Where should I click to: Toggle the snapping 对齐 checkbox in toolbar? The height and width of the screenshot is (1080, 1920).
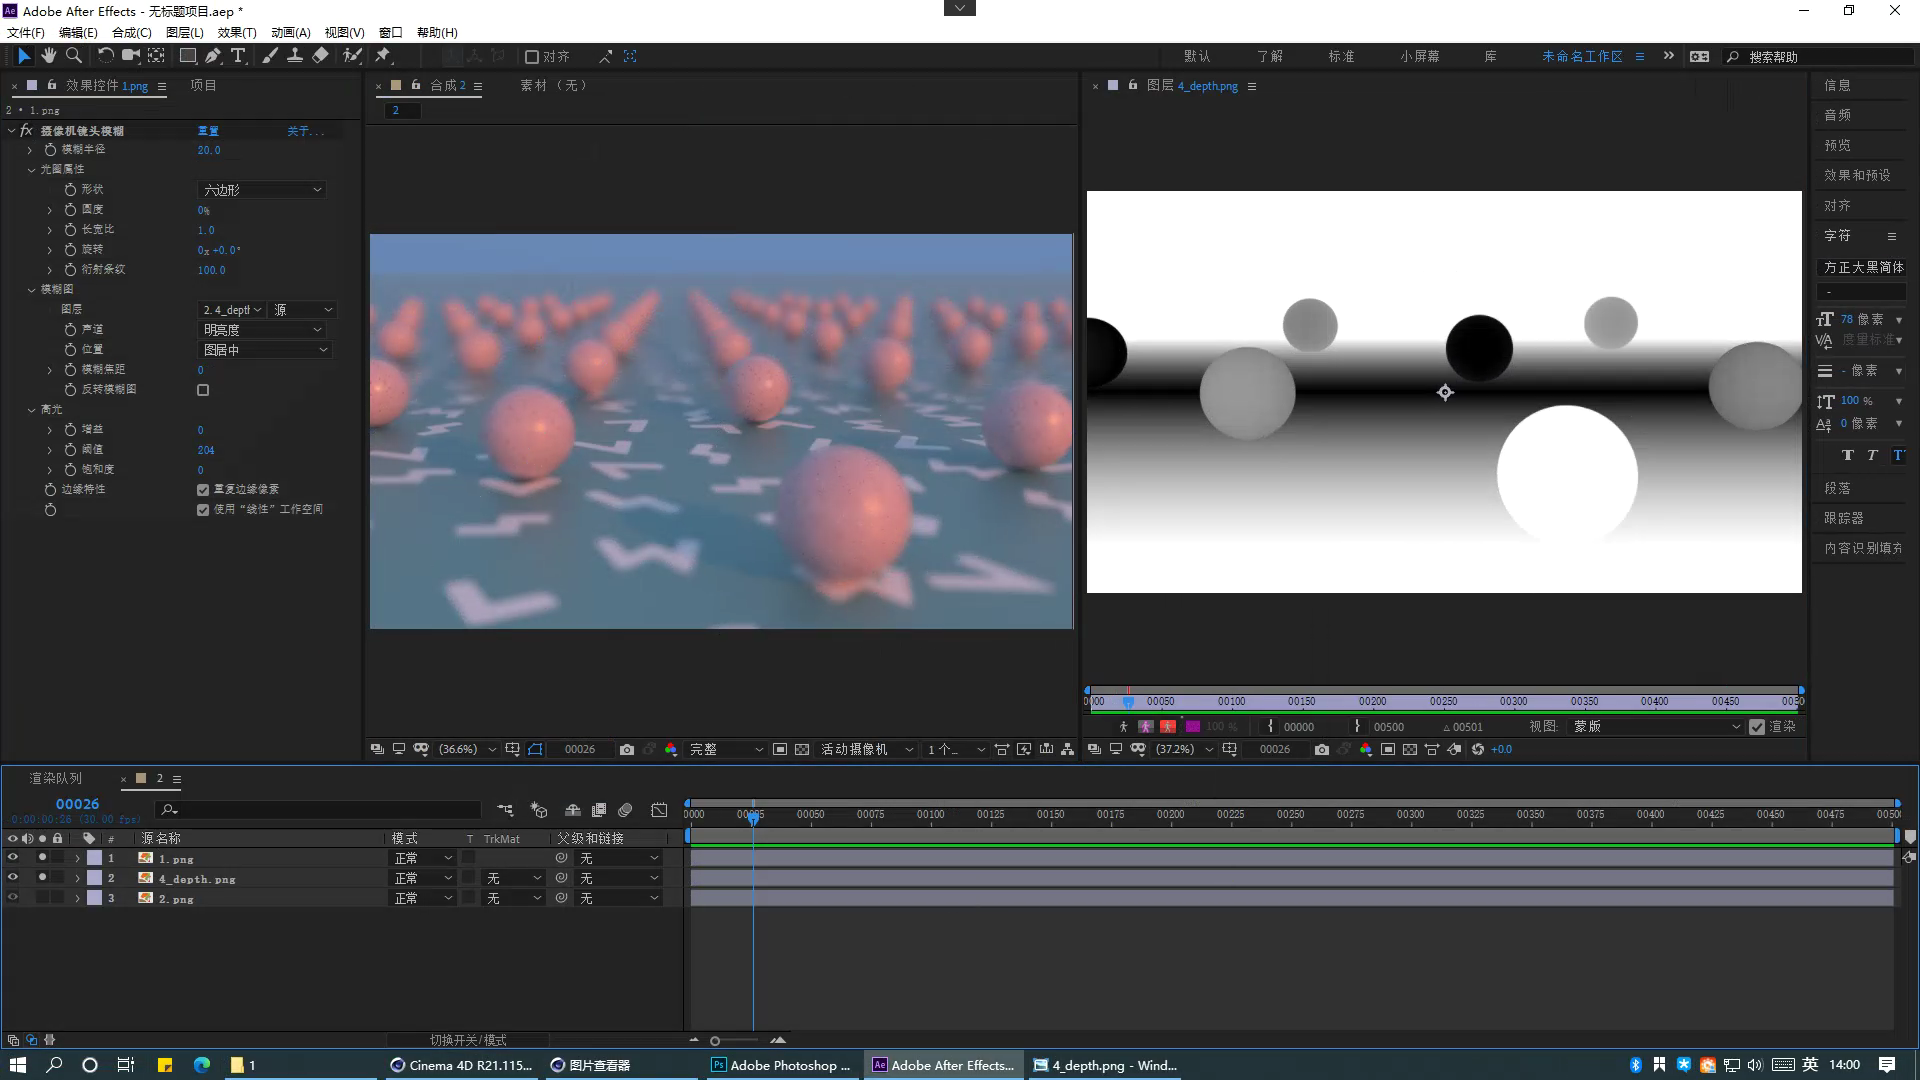click(532, 57)
